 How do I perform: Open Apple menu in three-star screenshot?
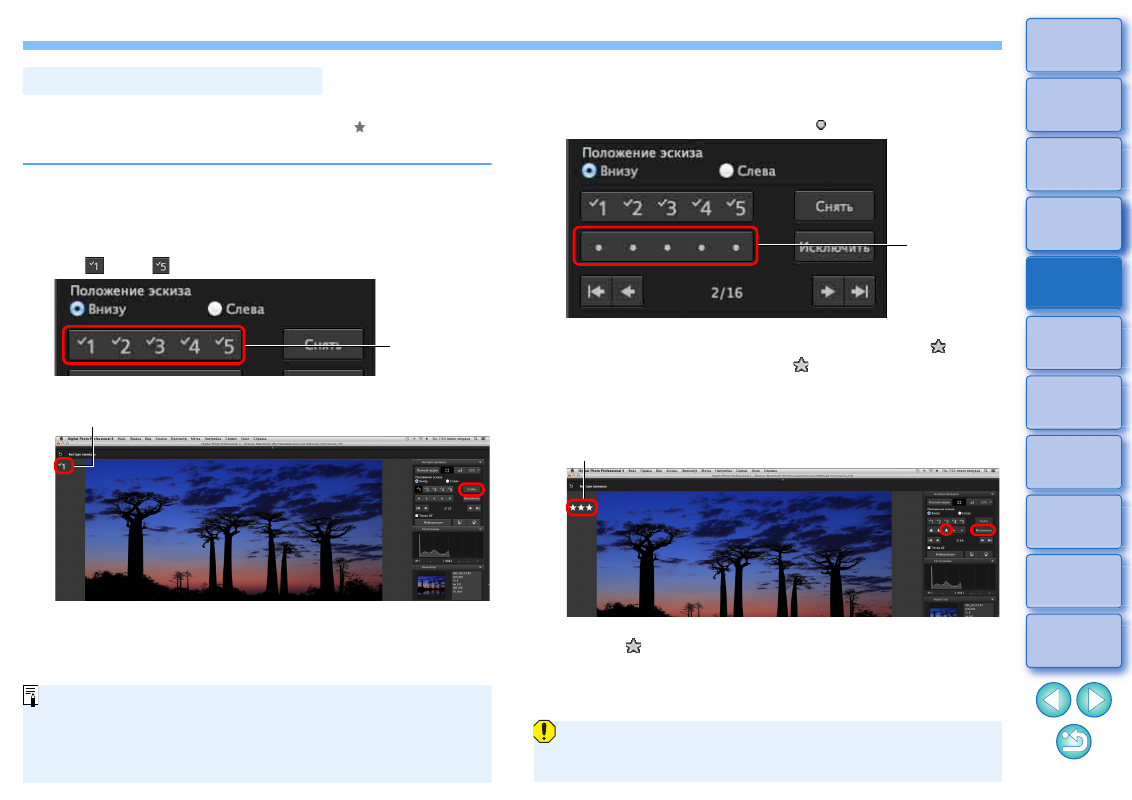tap(572, 471)
